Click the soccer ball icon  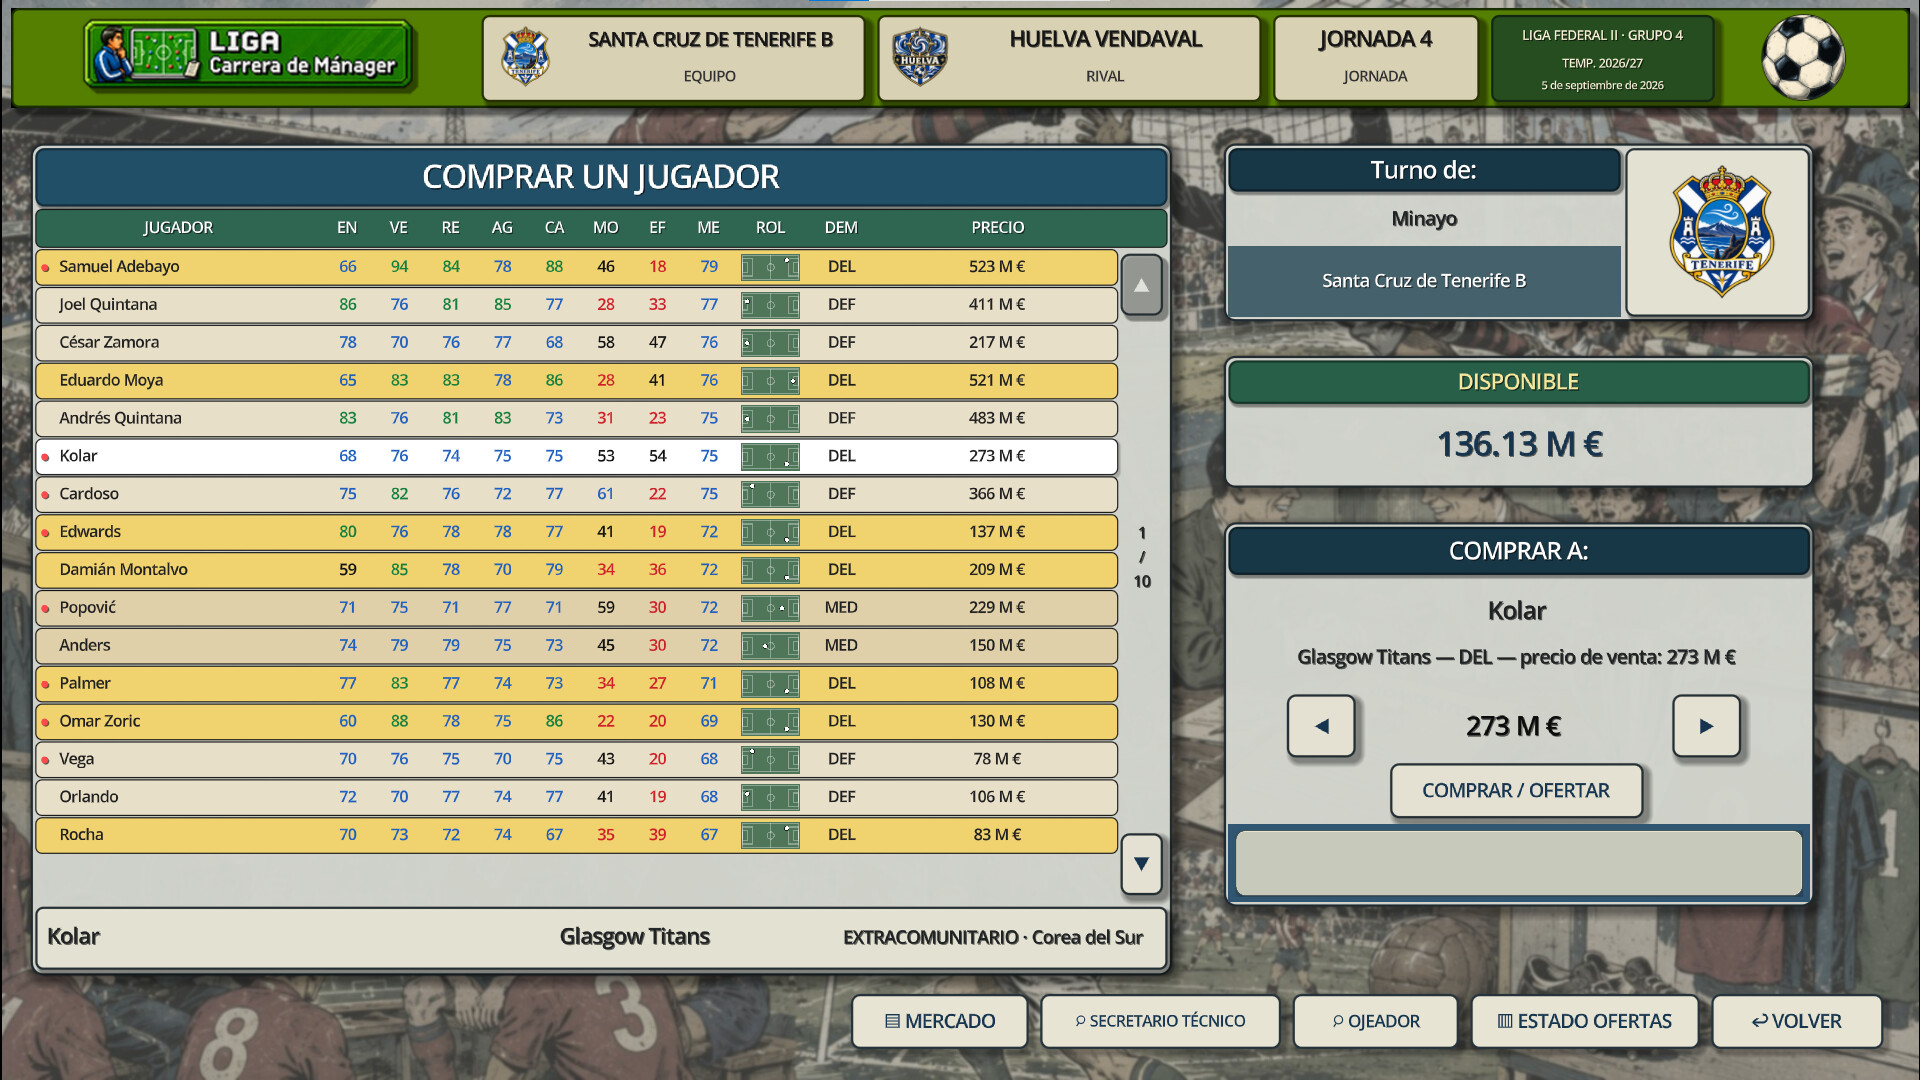click(1802, 57)
